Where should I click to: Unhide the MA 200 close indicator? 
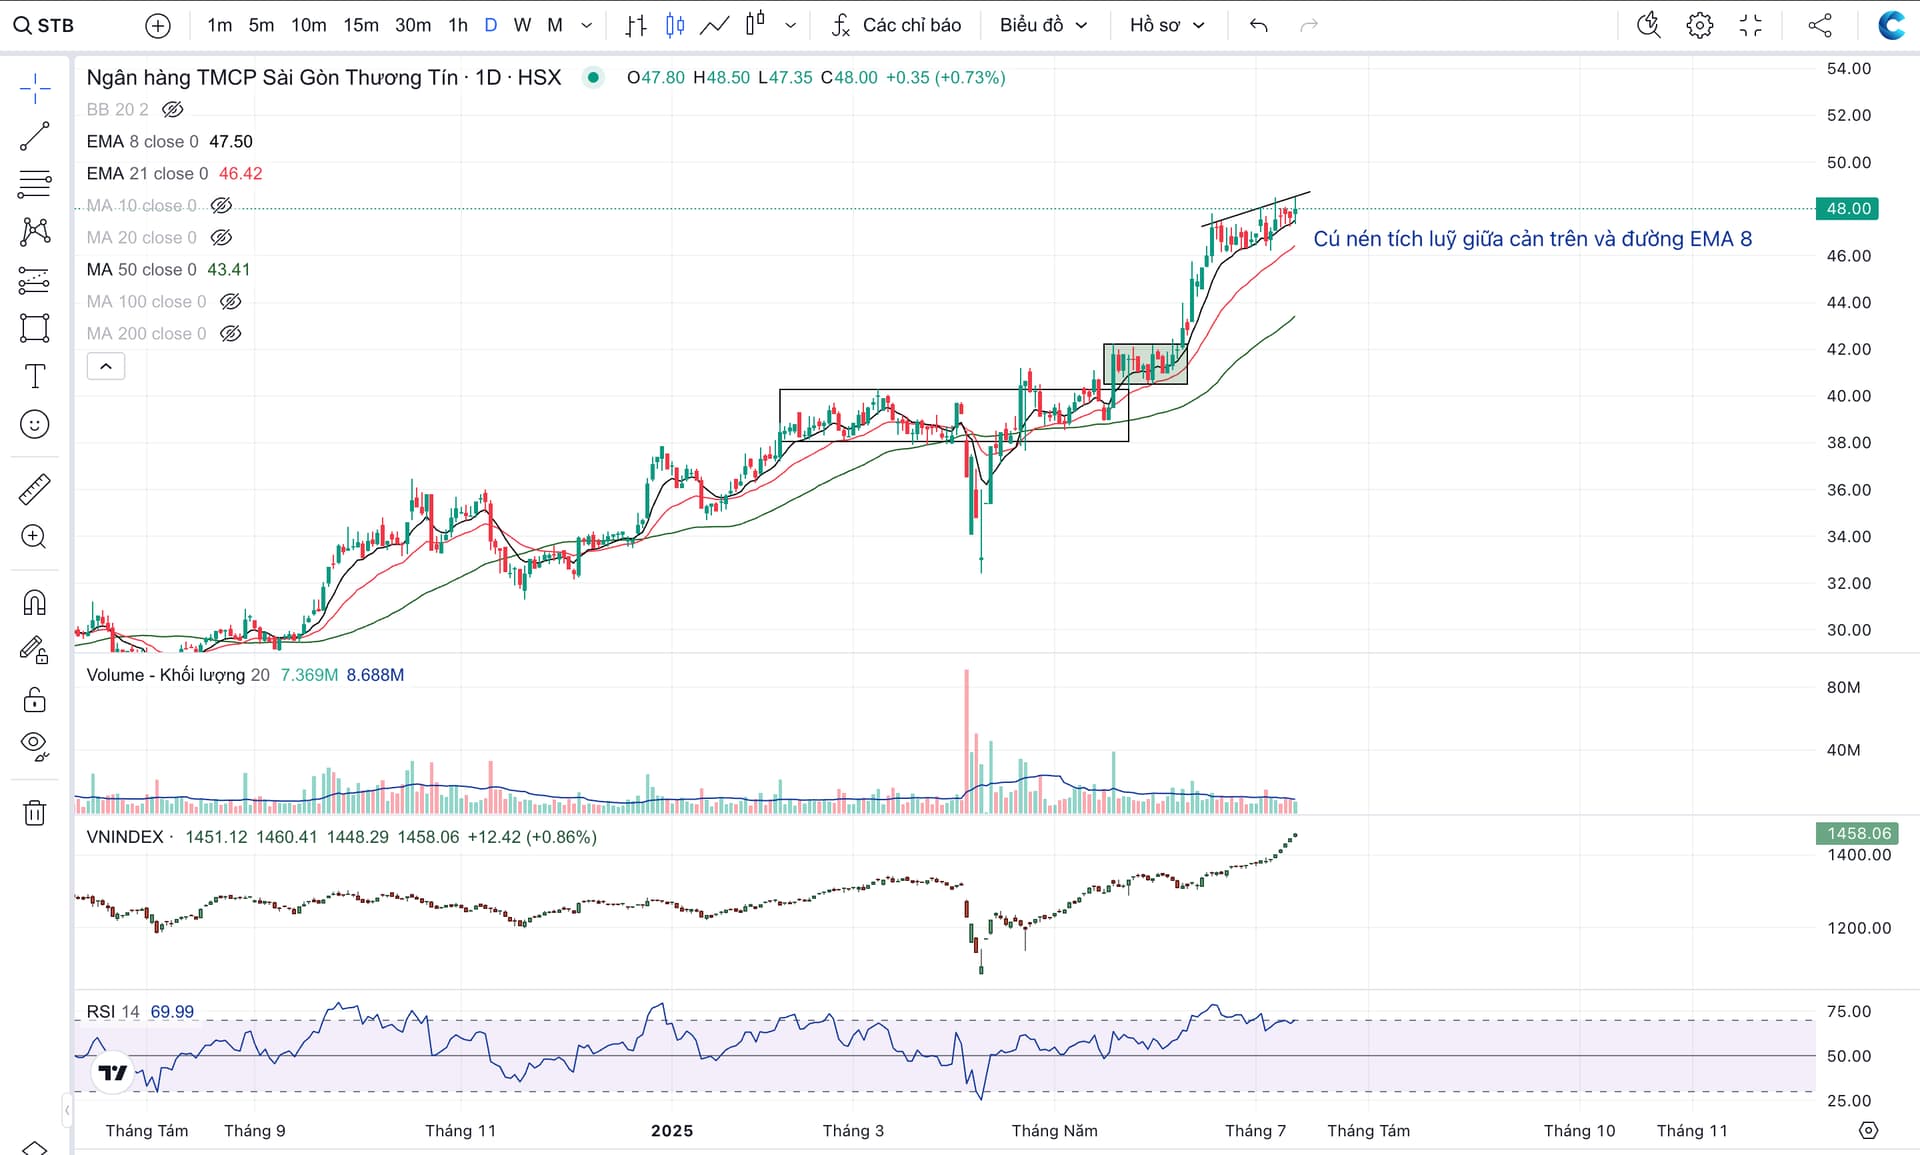231,333
